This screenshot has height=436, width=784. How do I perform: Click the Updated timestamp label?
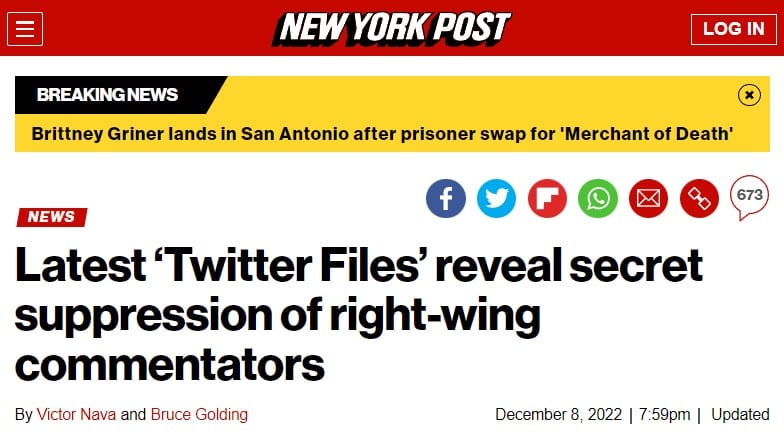739,414
